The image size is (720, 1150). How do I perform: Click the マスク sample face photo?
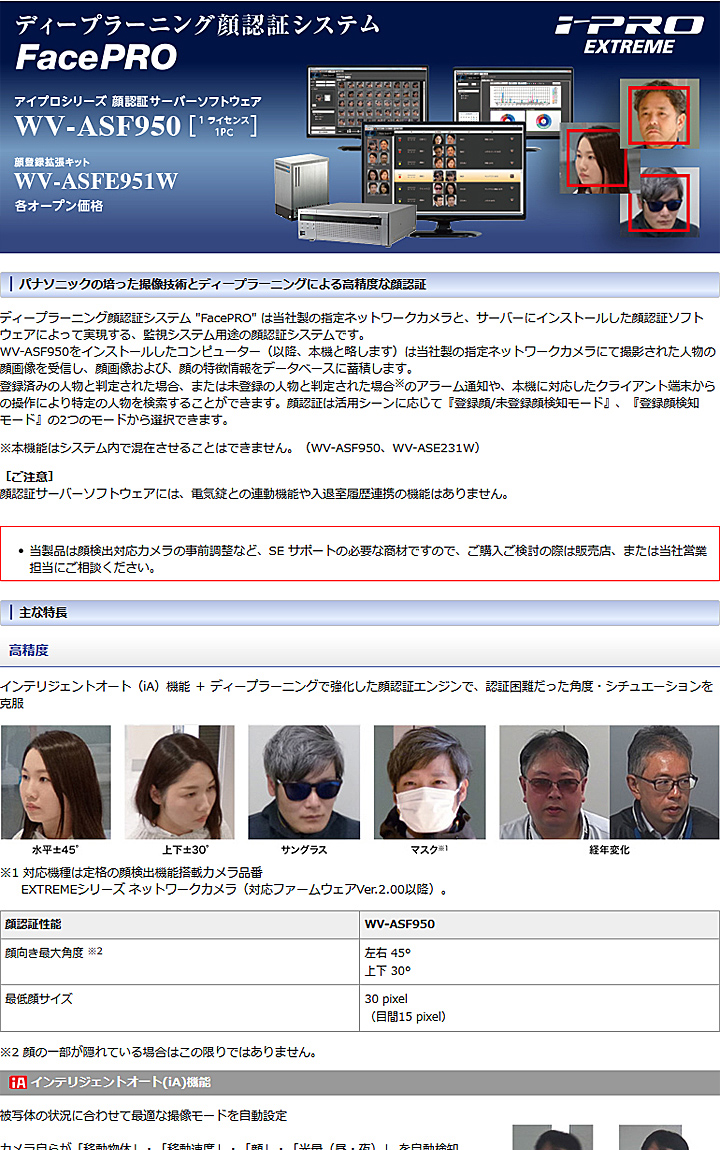coord(430,782)
